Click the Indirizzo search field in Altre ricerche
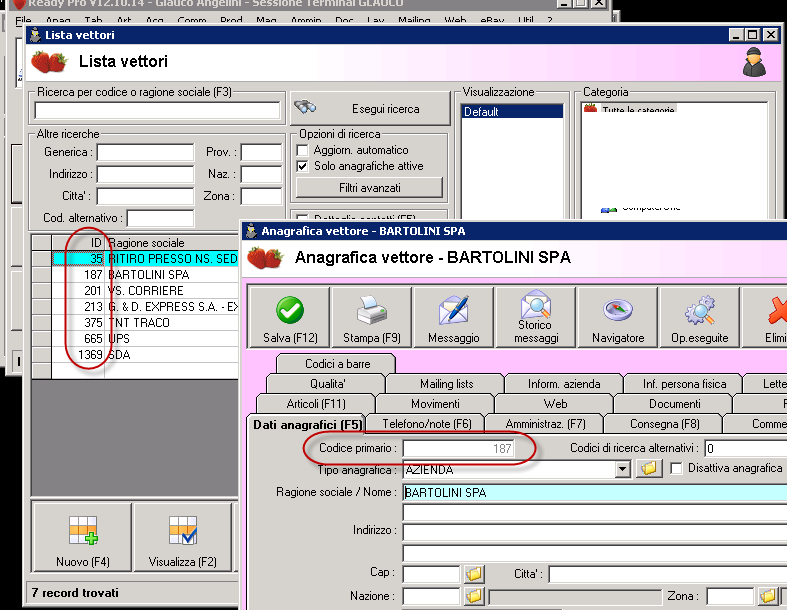Screen dimensions: 787x610 (146, 174)
